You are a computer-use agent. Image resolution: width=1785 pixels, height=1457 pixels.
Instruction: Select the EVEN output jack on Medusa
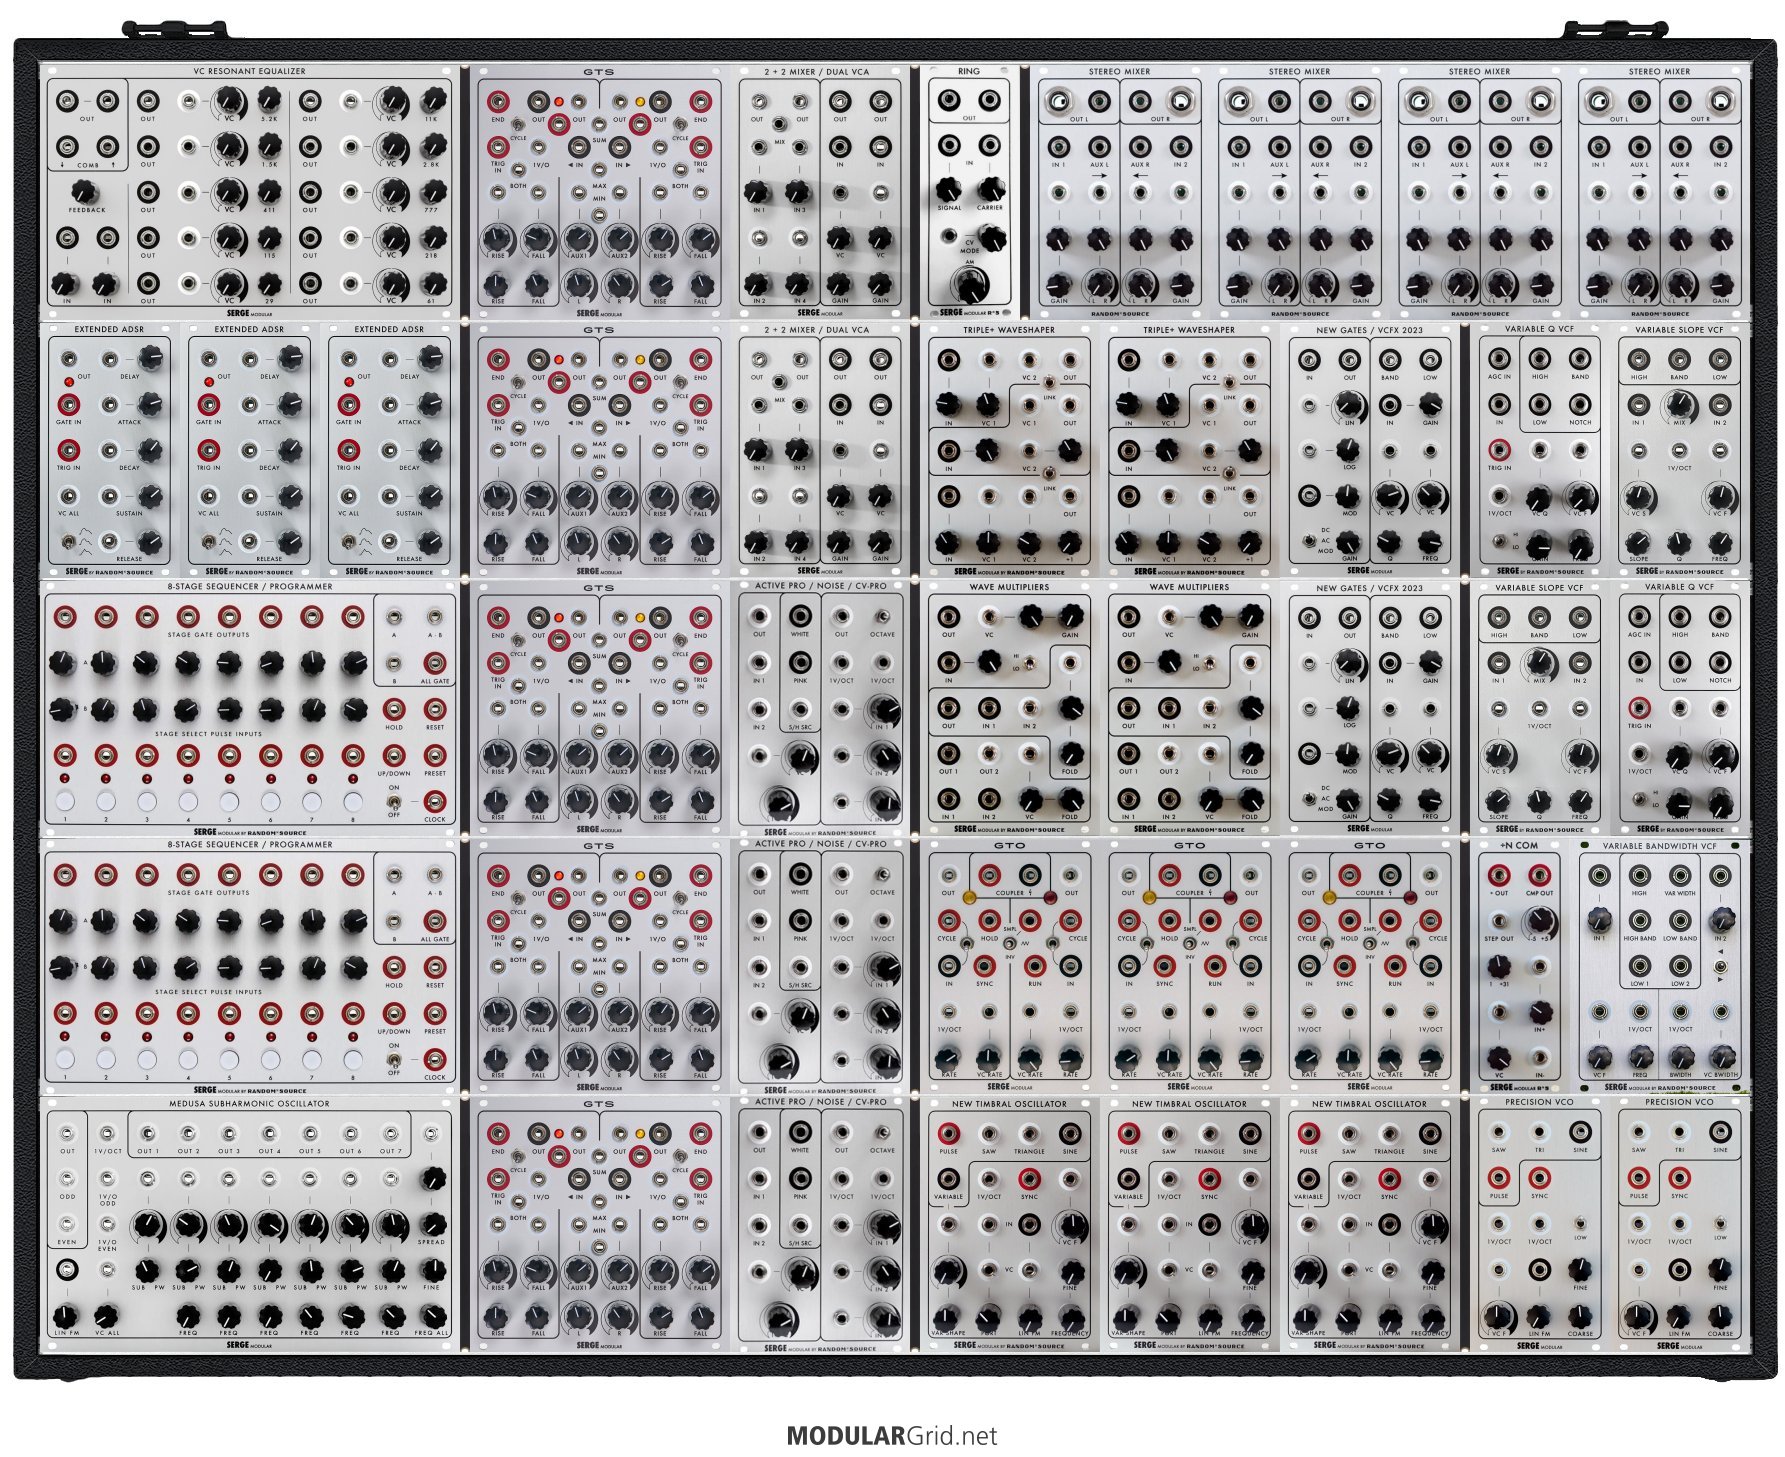coord(67,1224)
